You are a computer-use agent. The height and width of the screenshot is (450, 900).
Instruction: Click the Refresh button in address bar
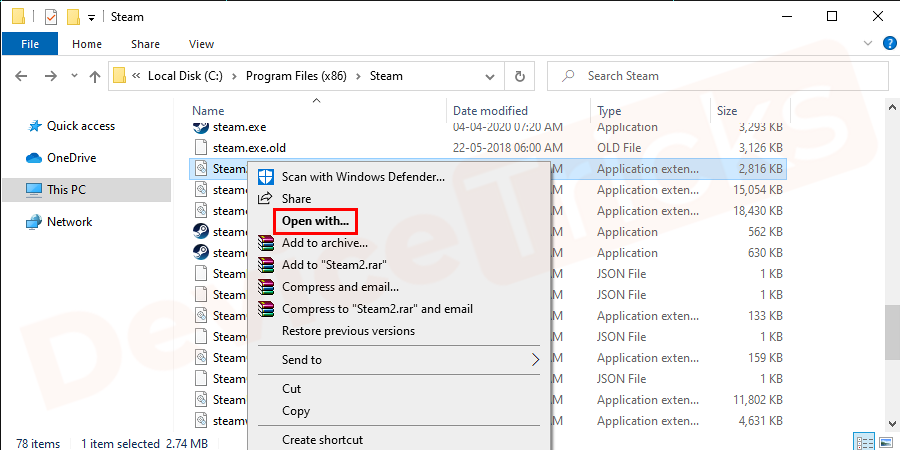pyautogui.click(x=519, y=76)
